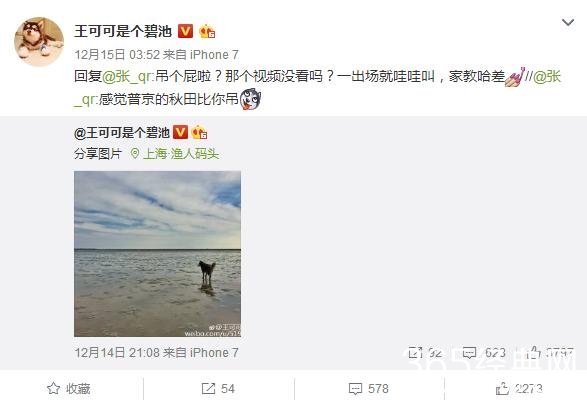
Task: Open the 12月14日 21:08 quoted post timestamp
Action: (x=156, y=353)
